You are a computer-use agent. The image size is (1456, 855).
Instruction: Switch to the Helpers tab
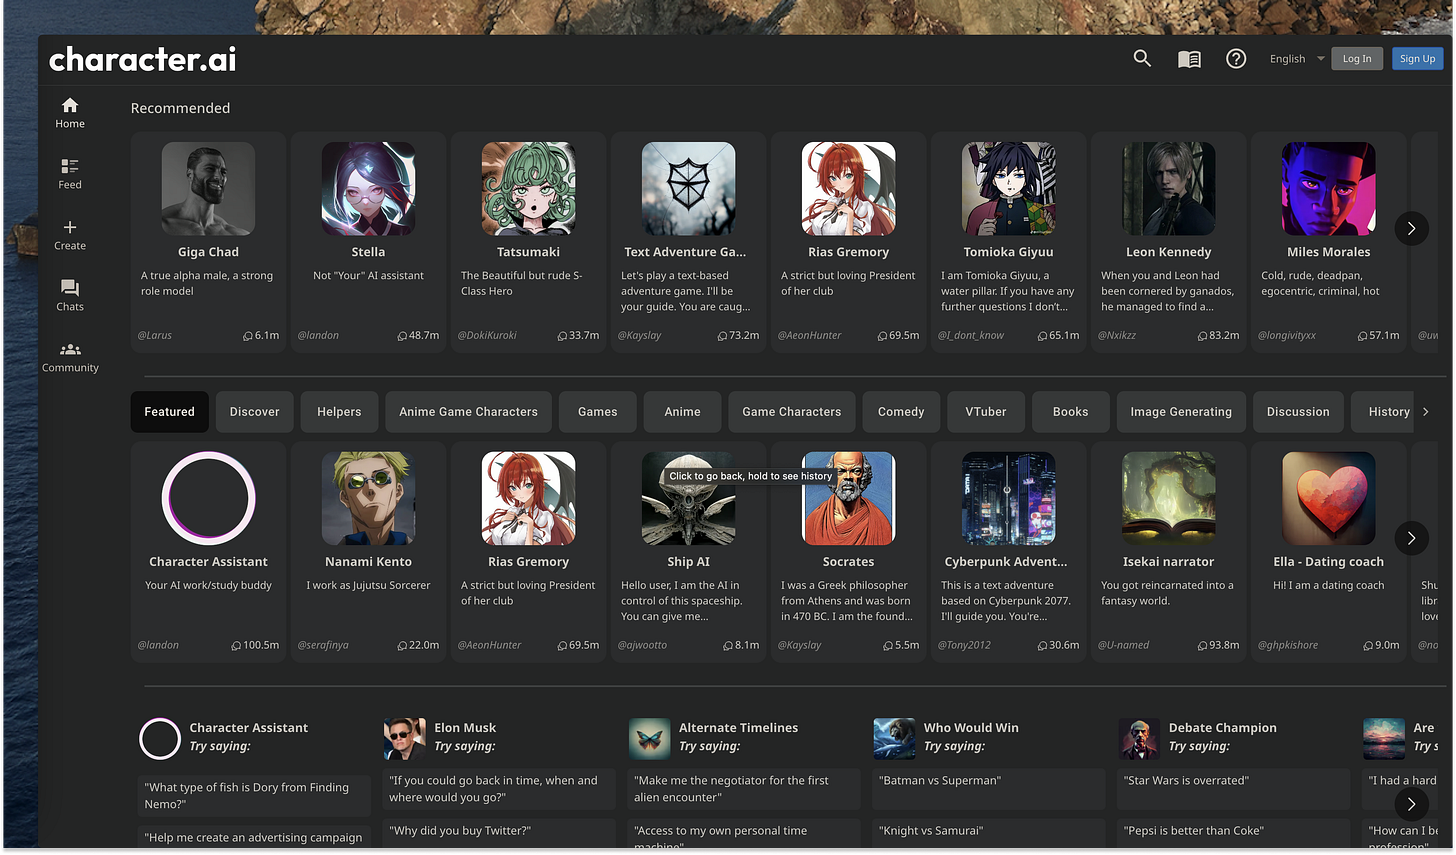coord(339,412)
